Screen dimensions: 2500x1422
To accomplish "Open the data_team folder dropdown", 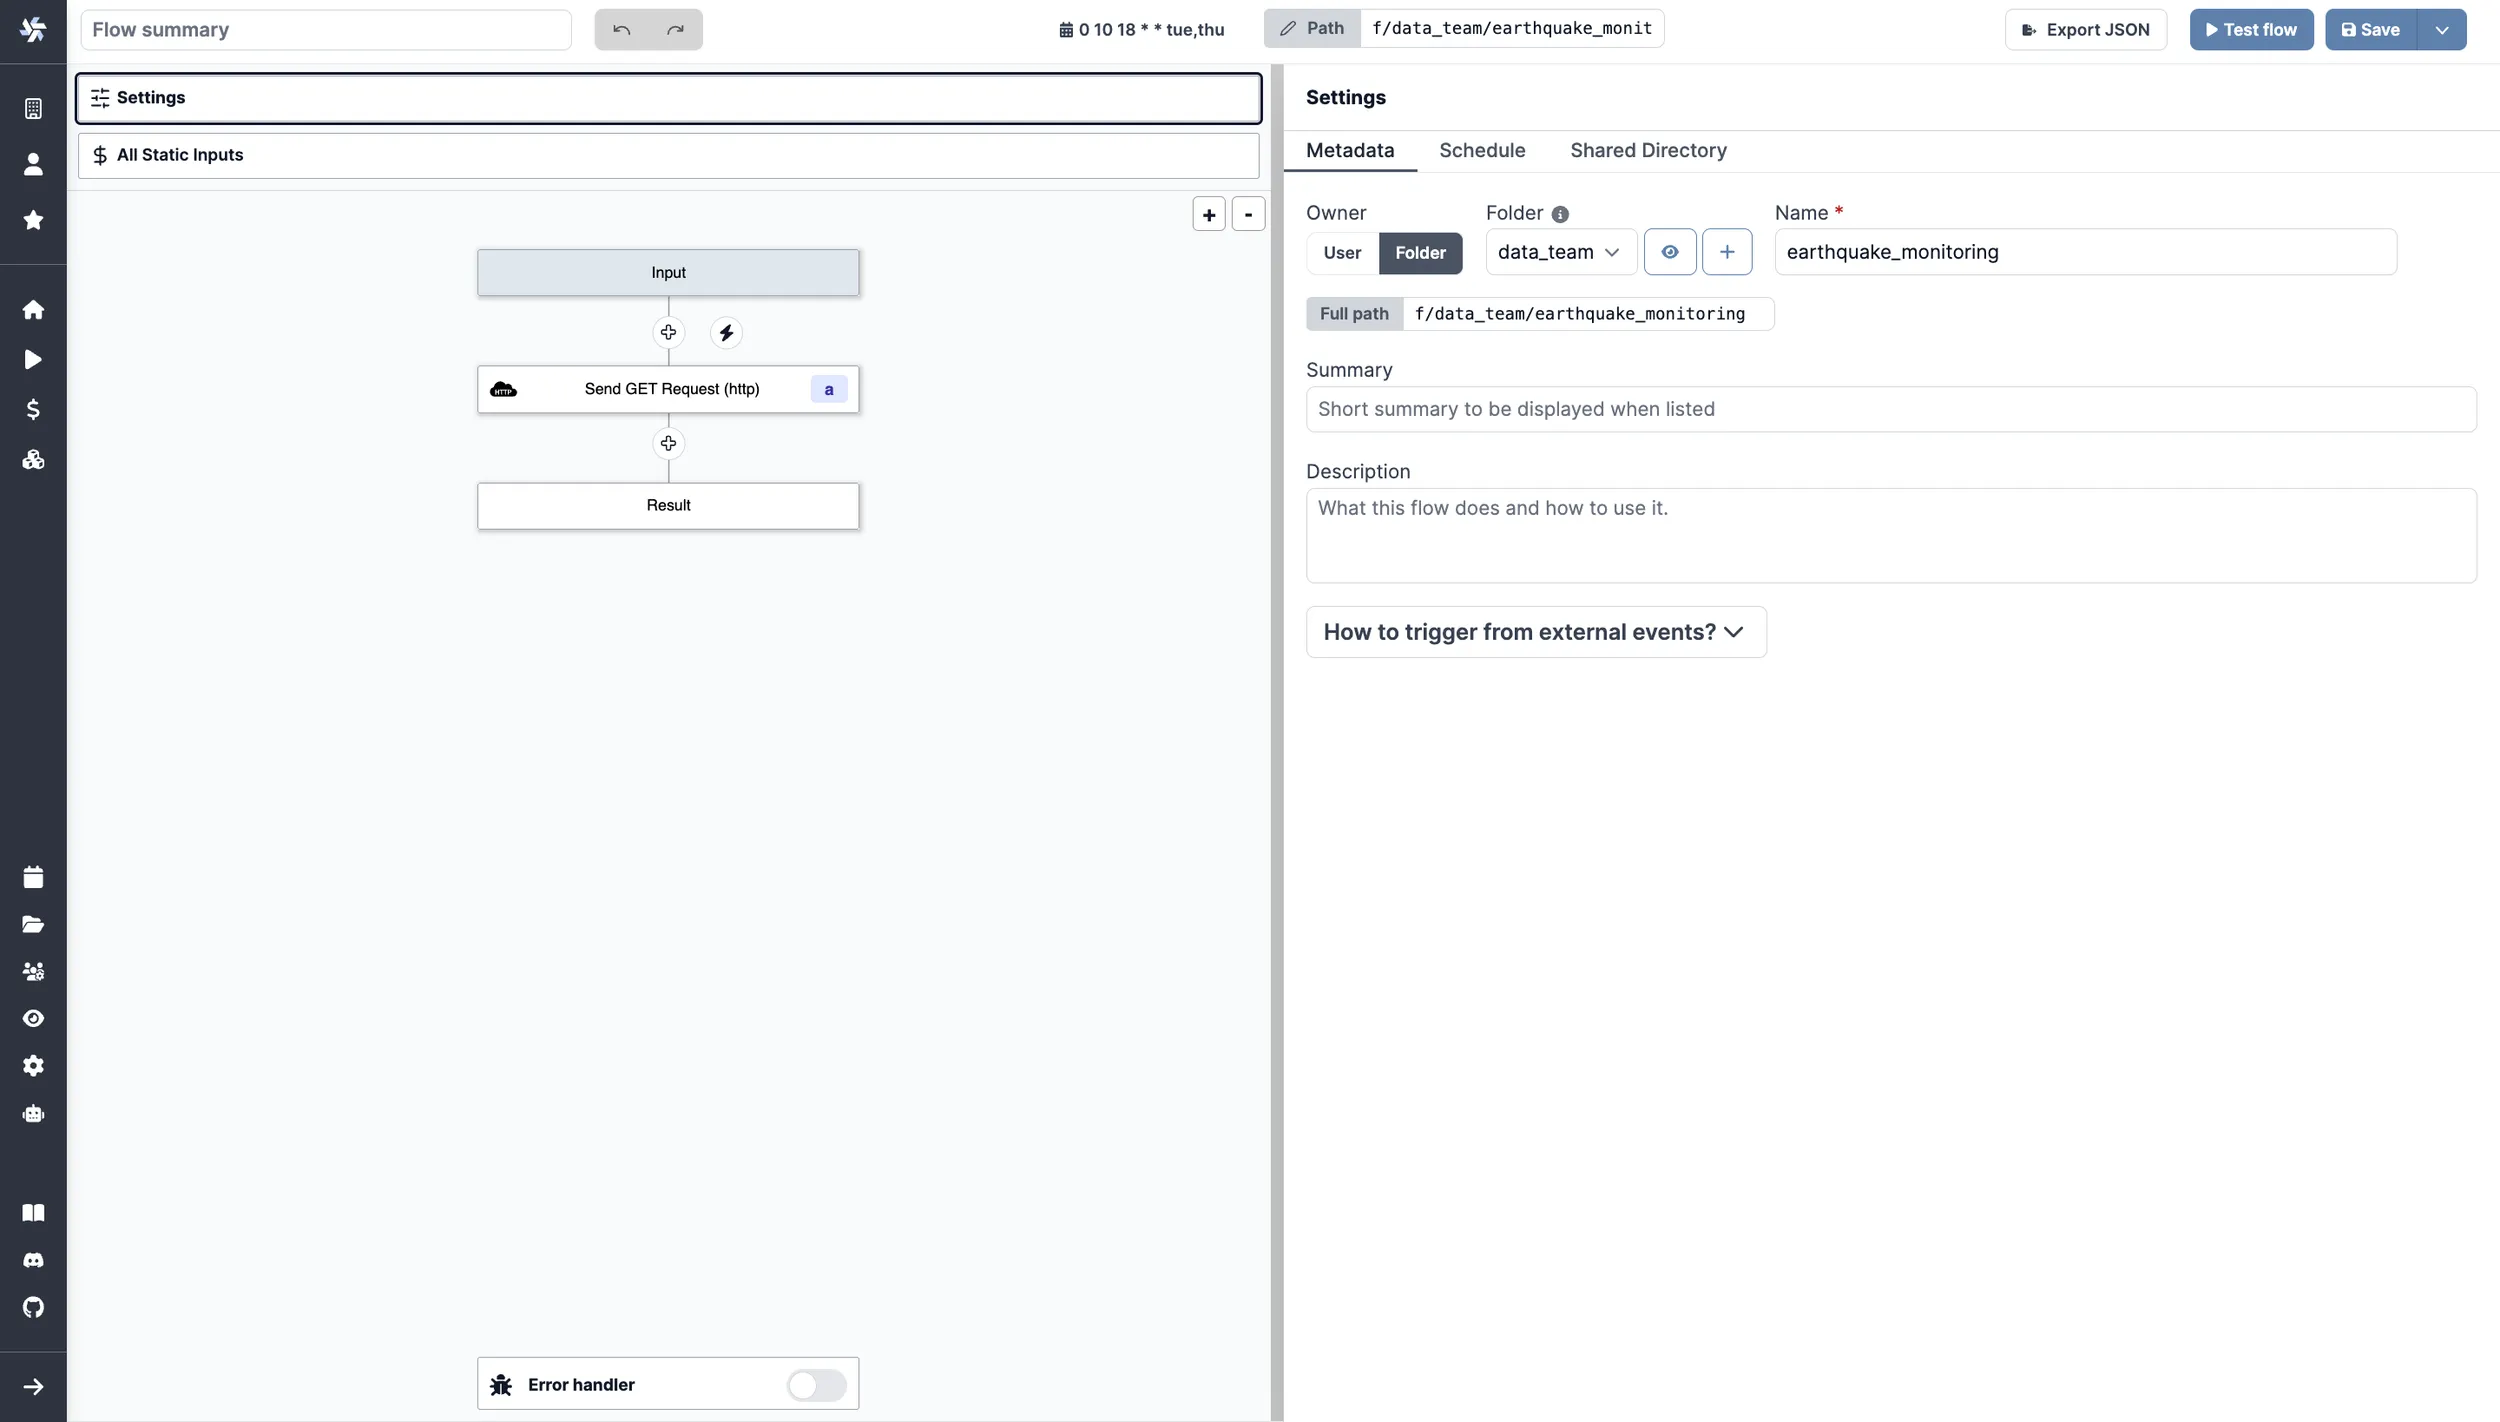I will coord(1556,252).
